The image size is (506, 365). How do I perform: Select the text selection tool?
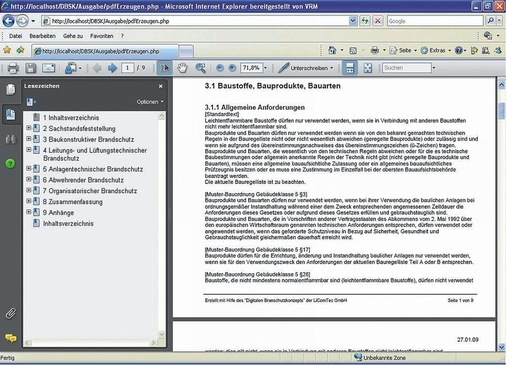165,68
